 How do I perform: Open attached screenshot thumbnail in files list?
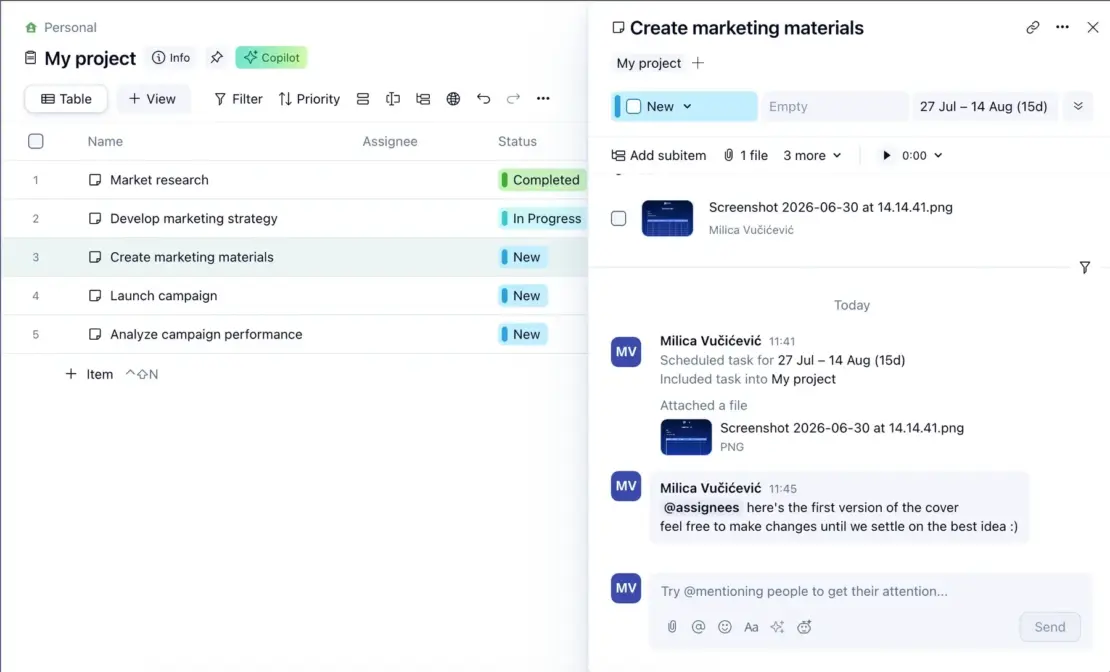point(668,218)
